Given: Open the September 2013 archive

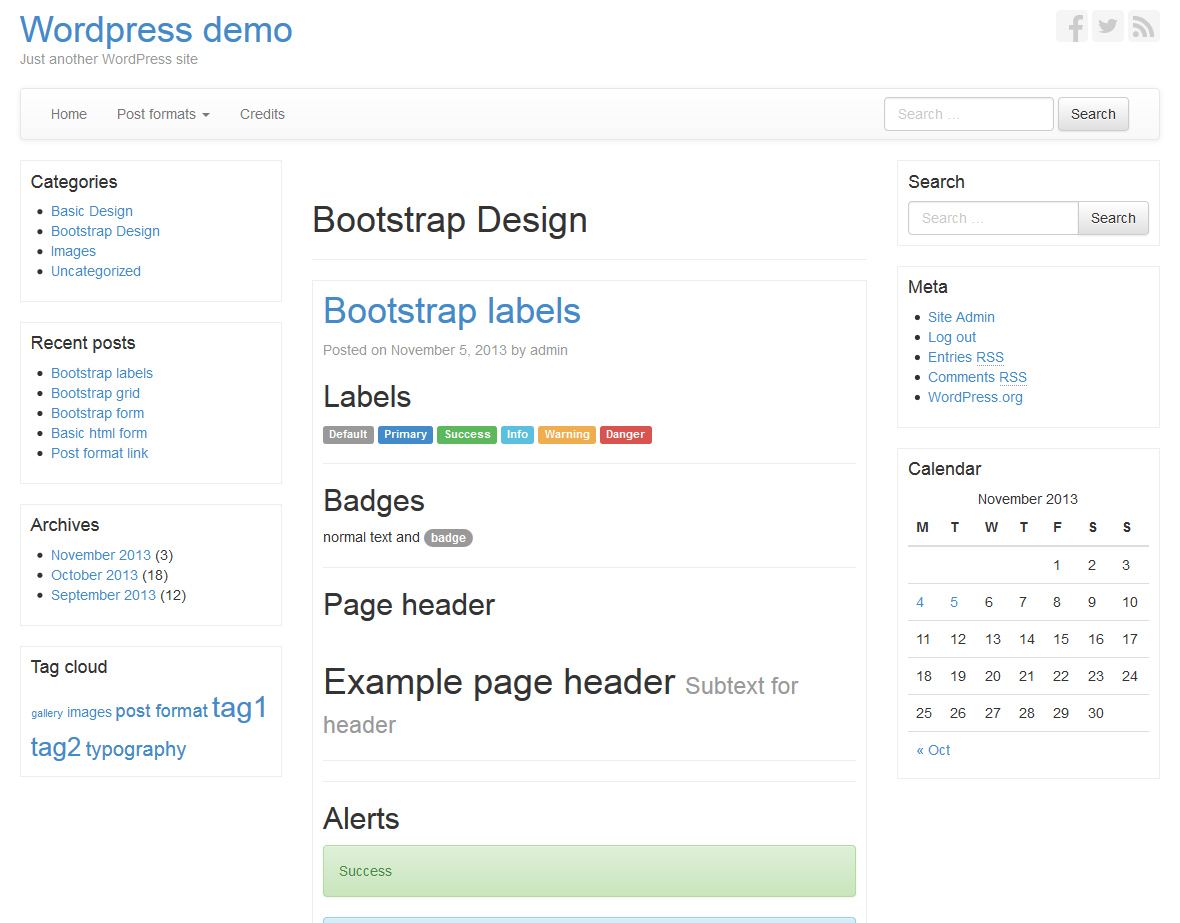Looking at the screenshot, I should click(103, 595).
